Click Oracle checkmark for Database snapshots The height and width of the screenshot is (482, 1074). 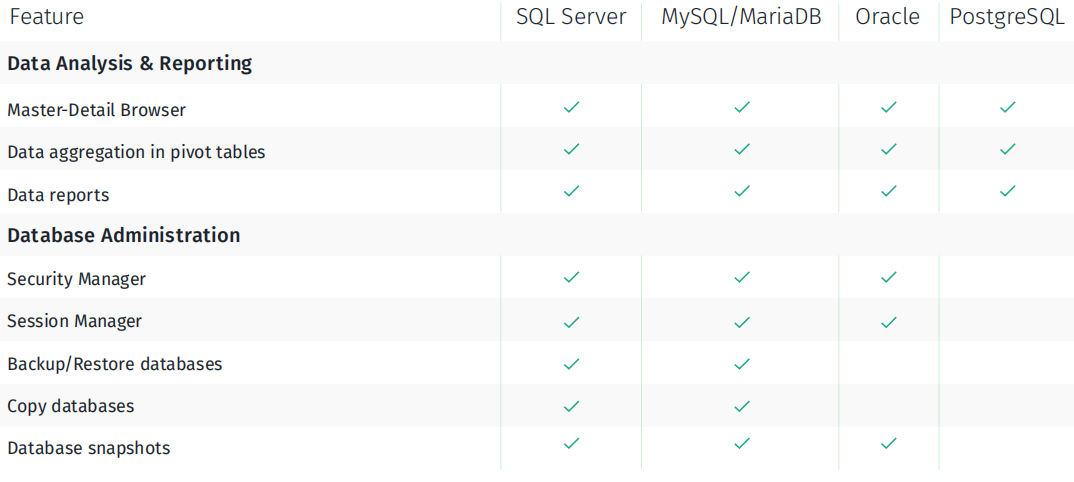[888, 443]
